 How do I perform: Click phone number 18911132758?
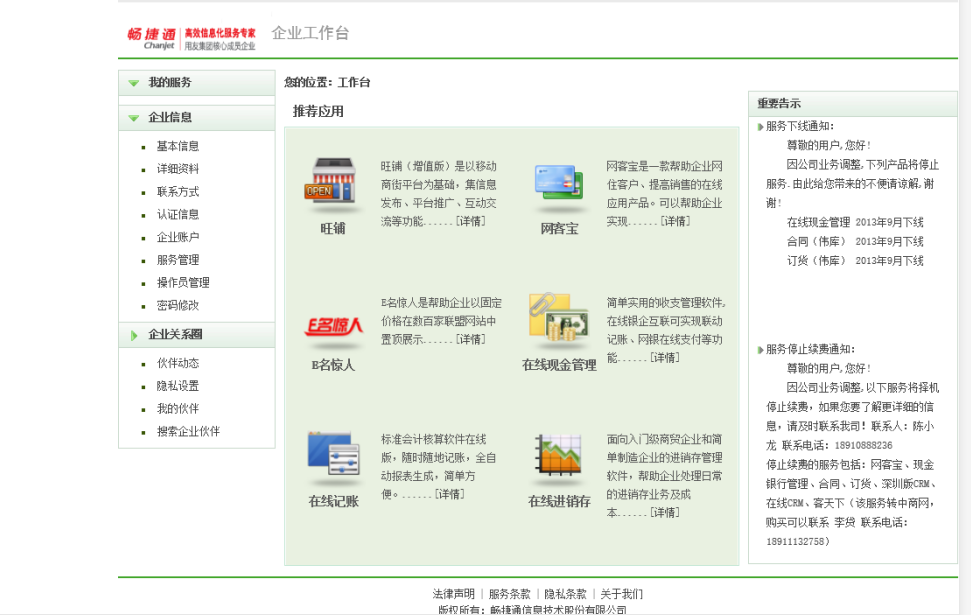coord(795,541)
